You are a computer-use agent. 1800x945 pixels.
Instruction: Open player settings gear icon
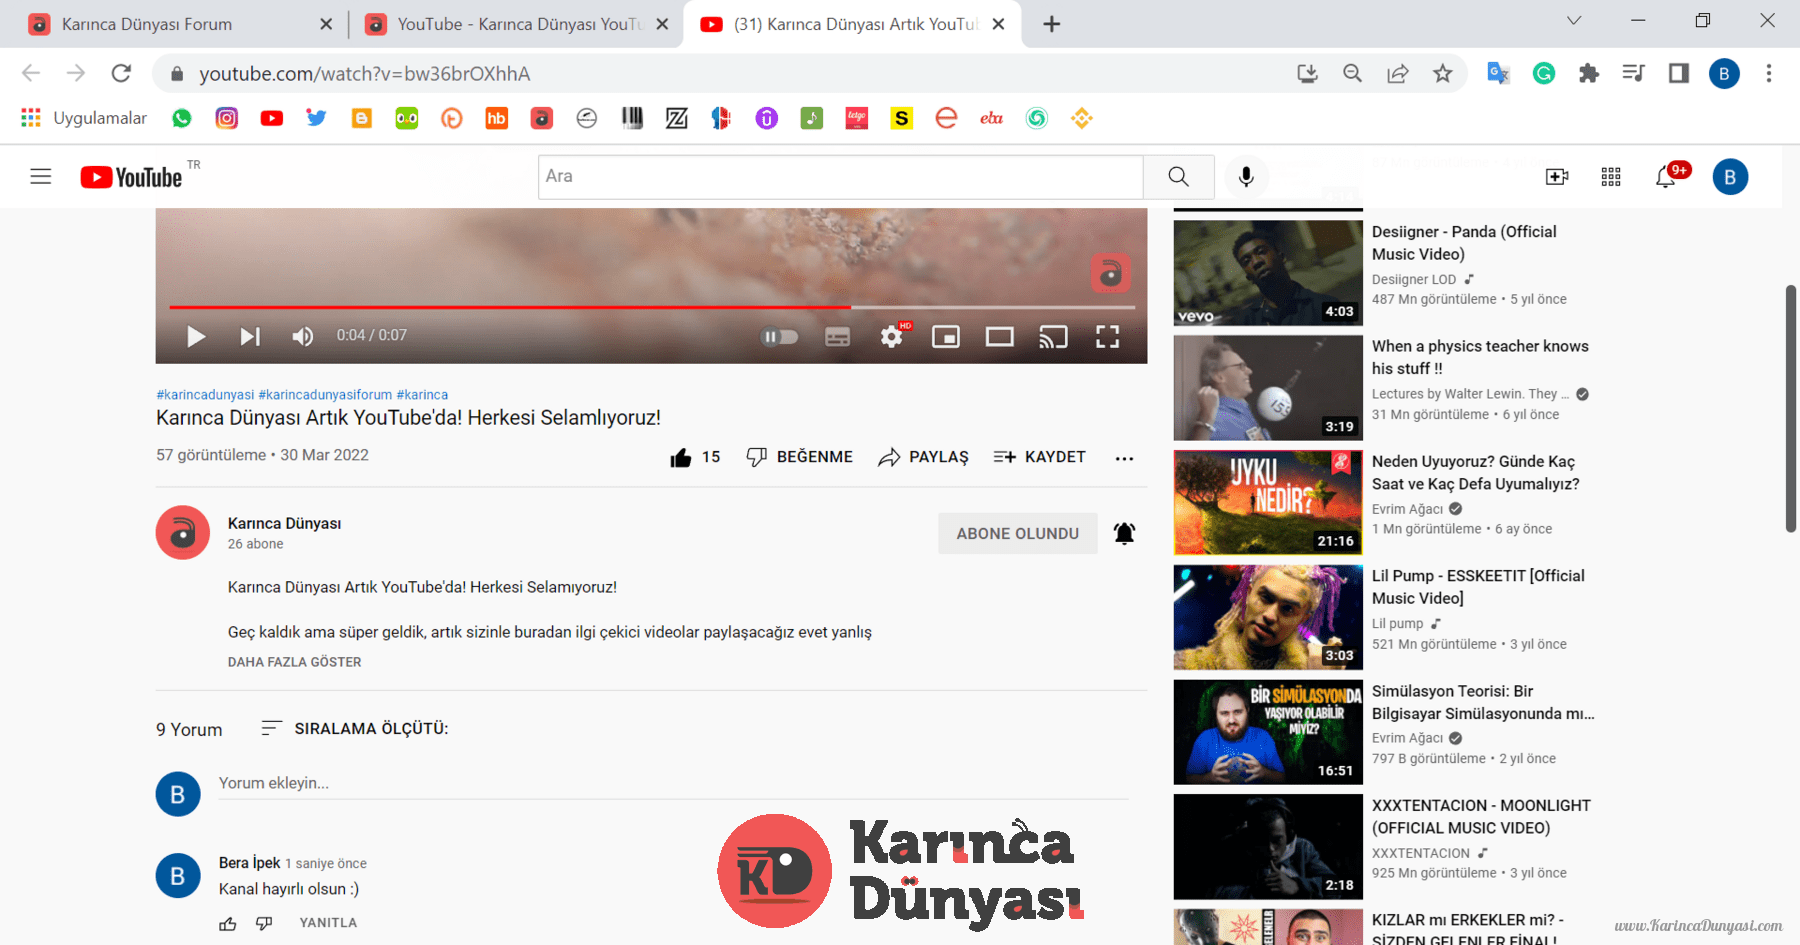pyautogui.click(x=892, y=337)
